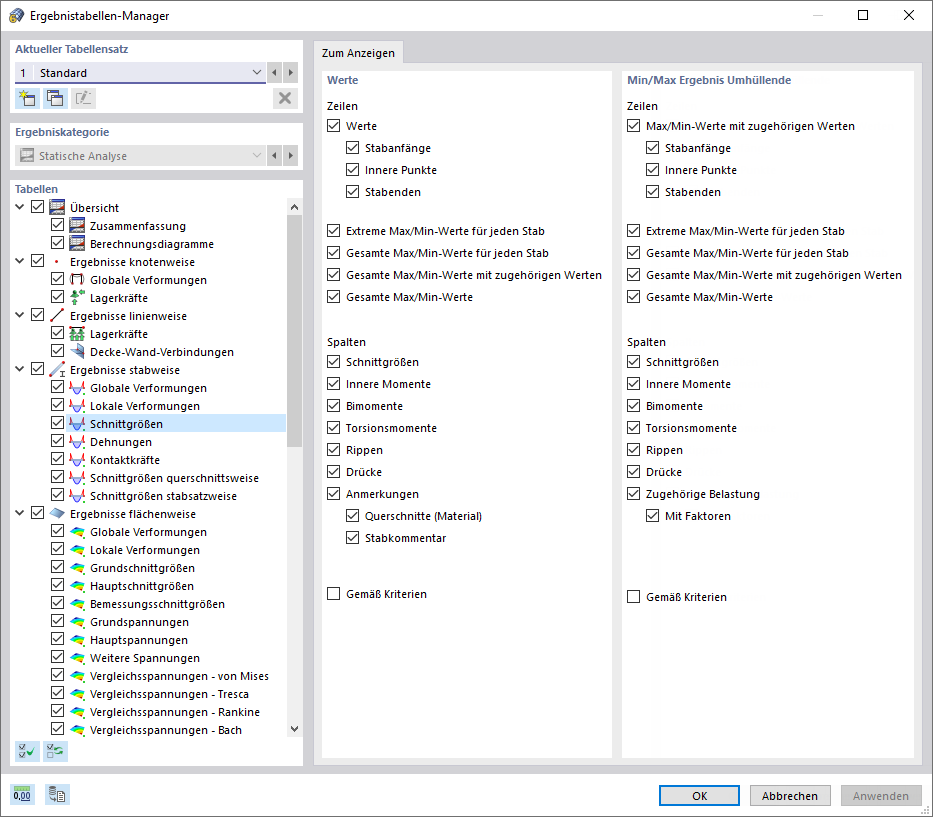Click the copy table set icon
Screen dimensions: 933x817
coord(55,98)
